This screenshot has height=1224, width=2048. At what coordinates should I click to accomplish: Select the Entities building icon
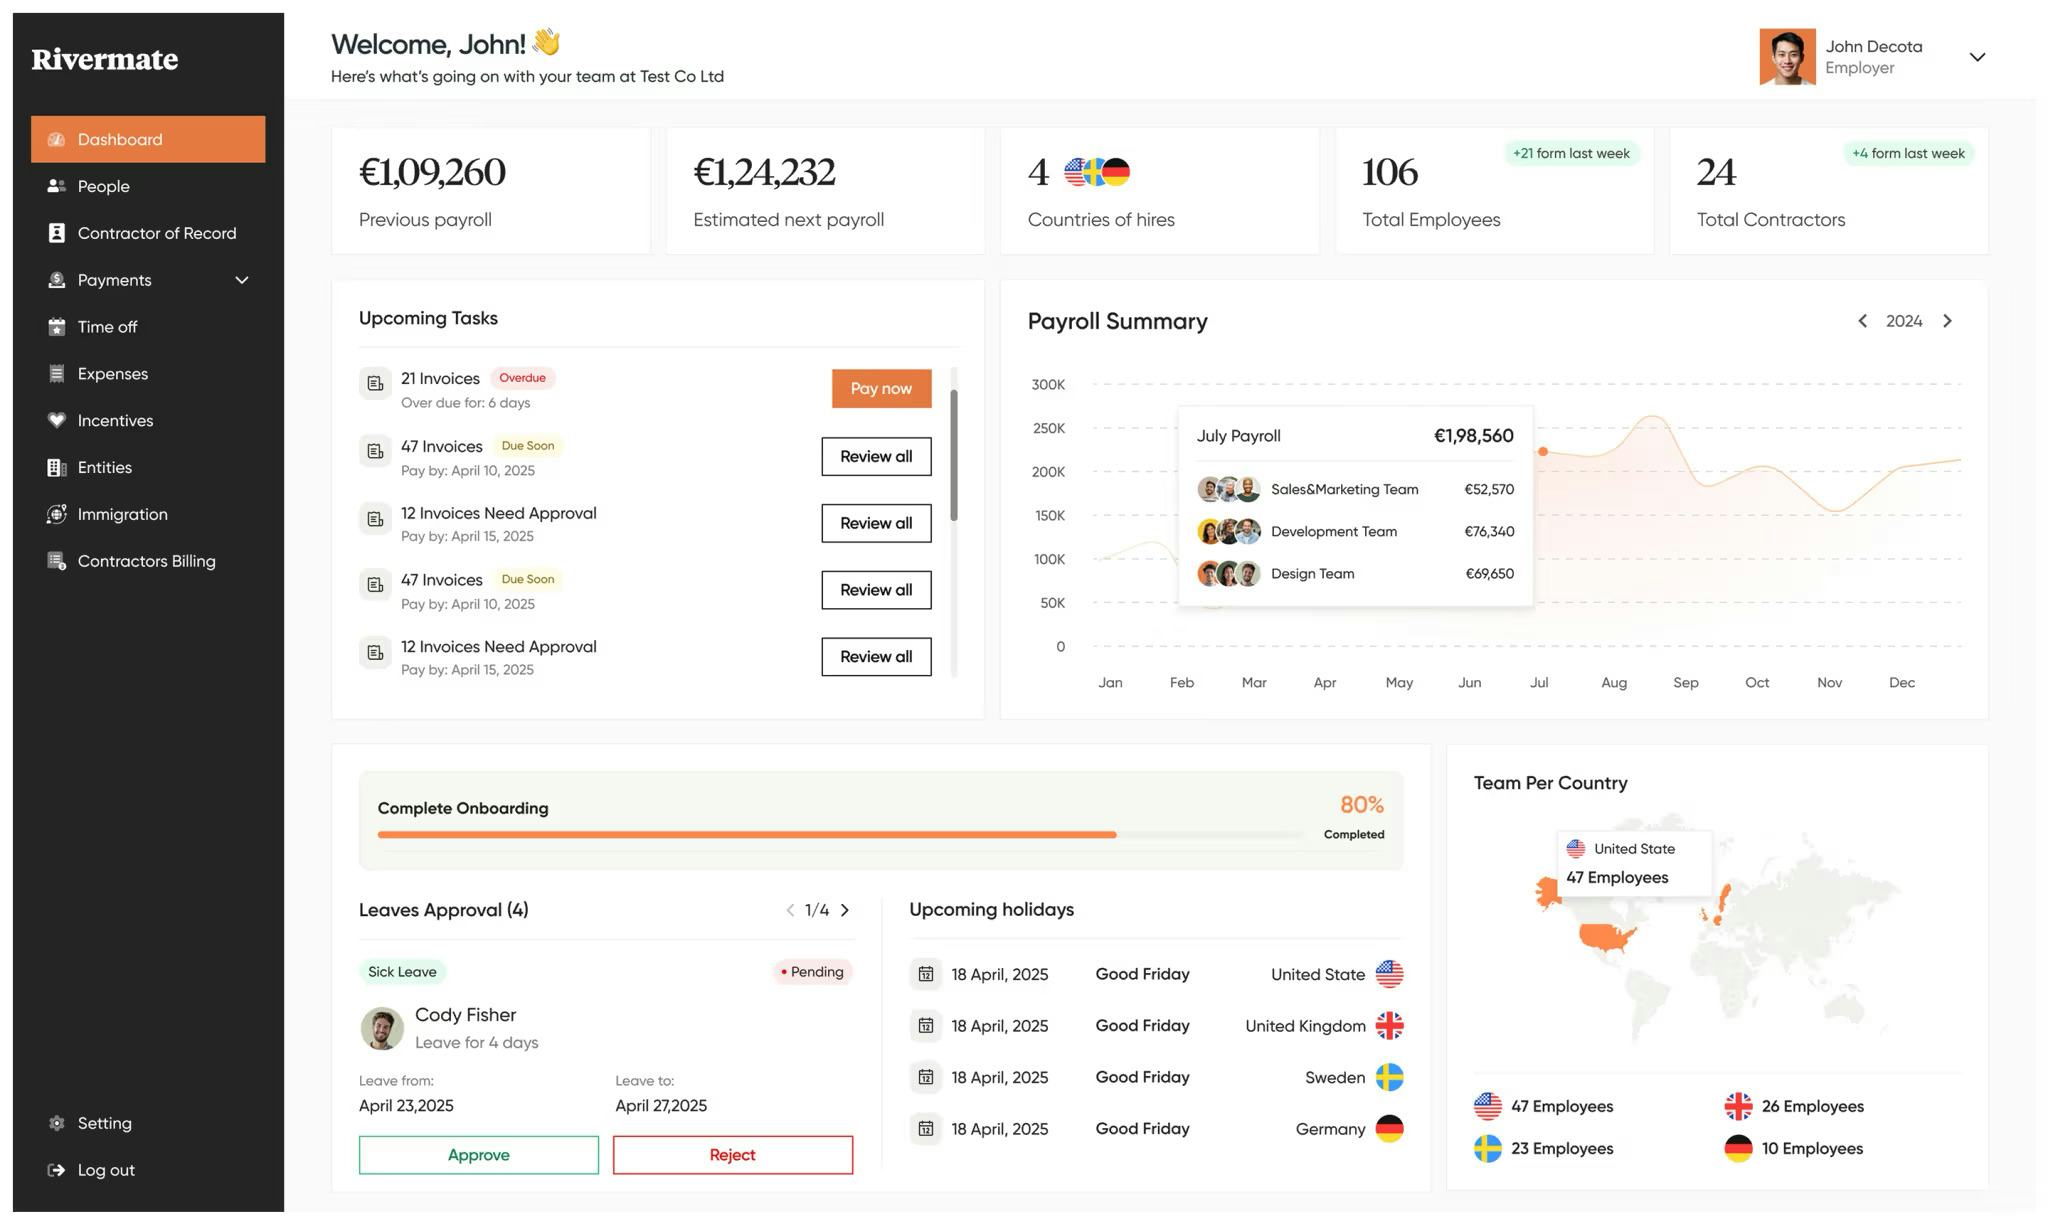pos(57,467)
